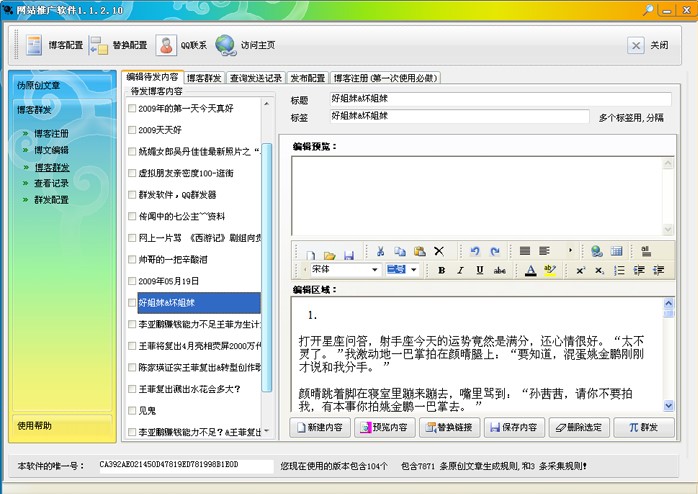This screenshot has height=494, width=698.
Task: Click the Undo arrow icon
Action: [474, 251]
